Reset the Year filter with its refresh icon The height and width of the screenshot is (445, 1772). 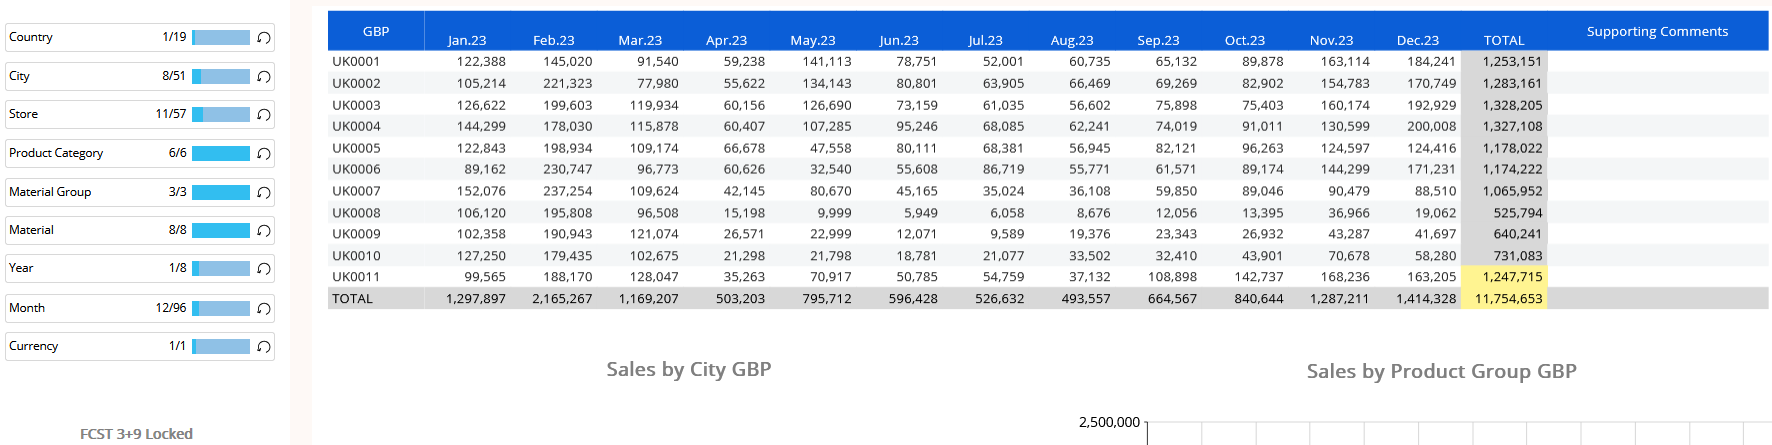pyautogui.click(x=264, y=269)
